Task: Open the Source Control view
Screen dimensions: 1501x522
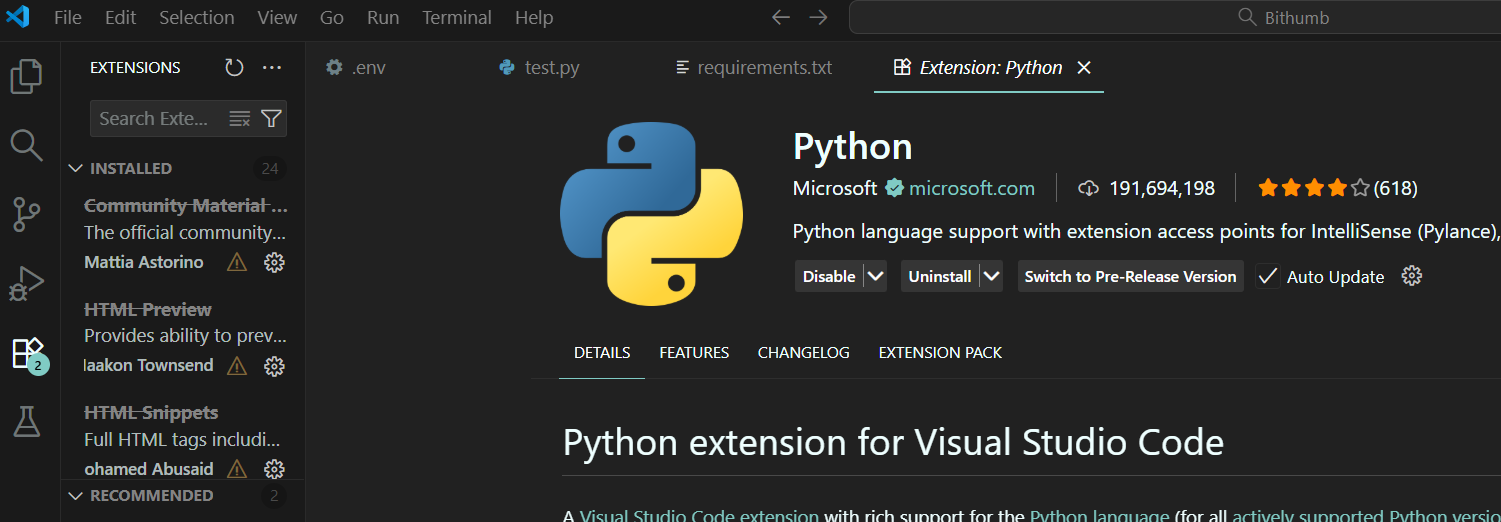Action: [27, 214]
